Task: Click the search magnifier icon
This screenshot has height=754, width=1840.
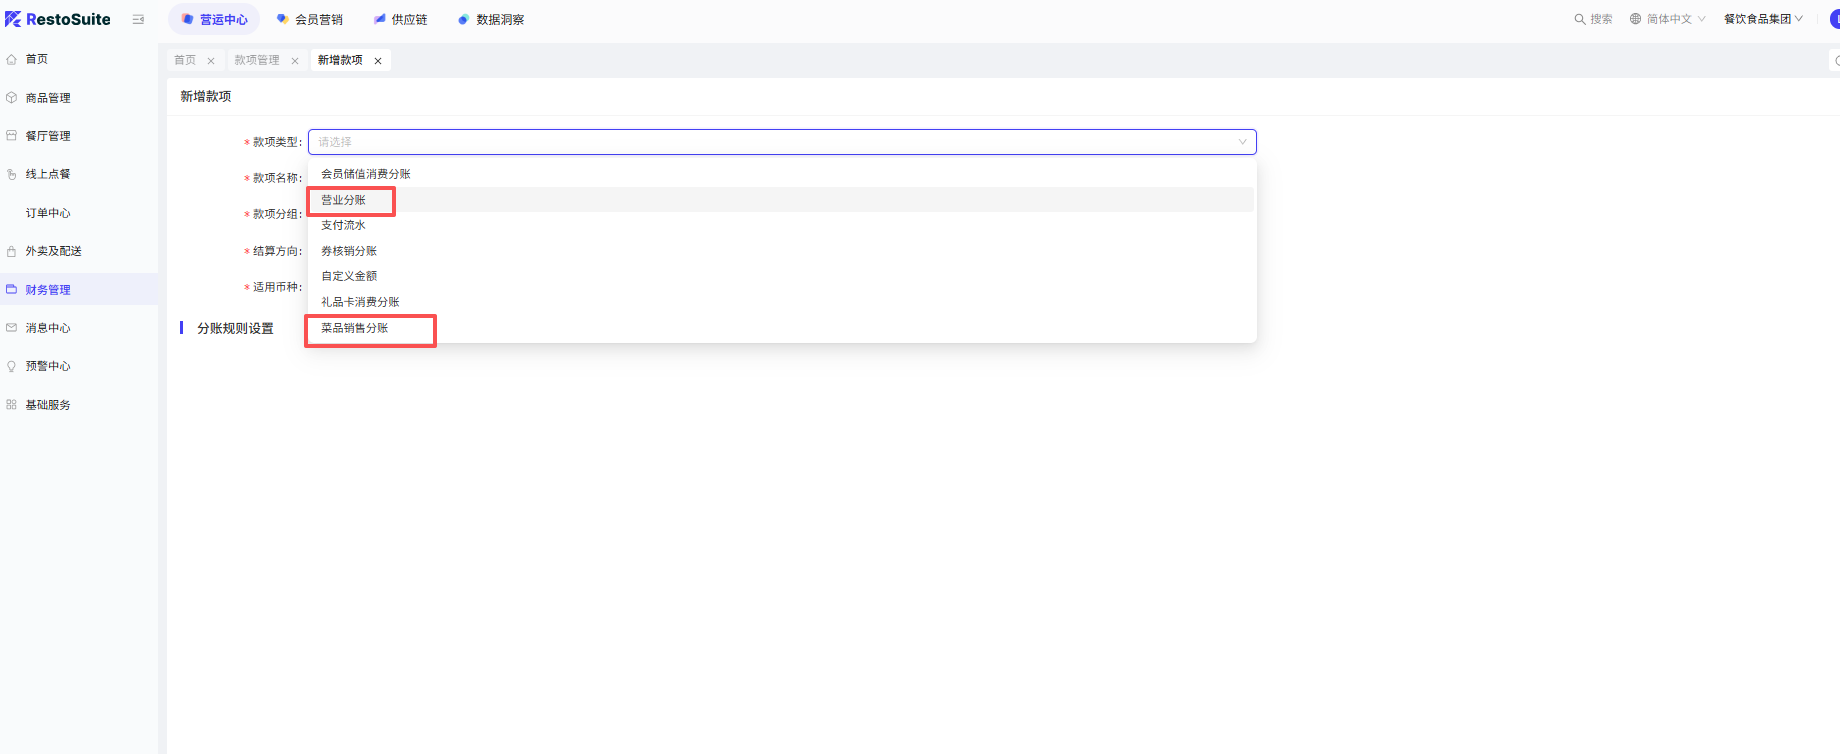Action: click(x=1580, y=19)
